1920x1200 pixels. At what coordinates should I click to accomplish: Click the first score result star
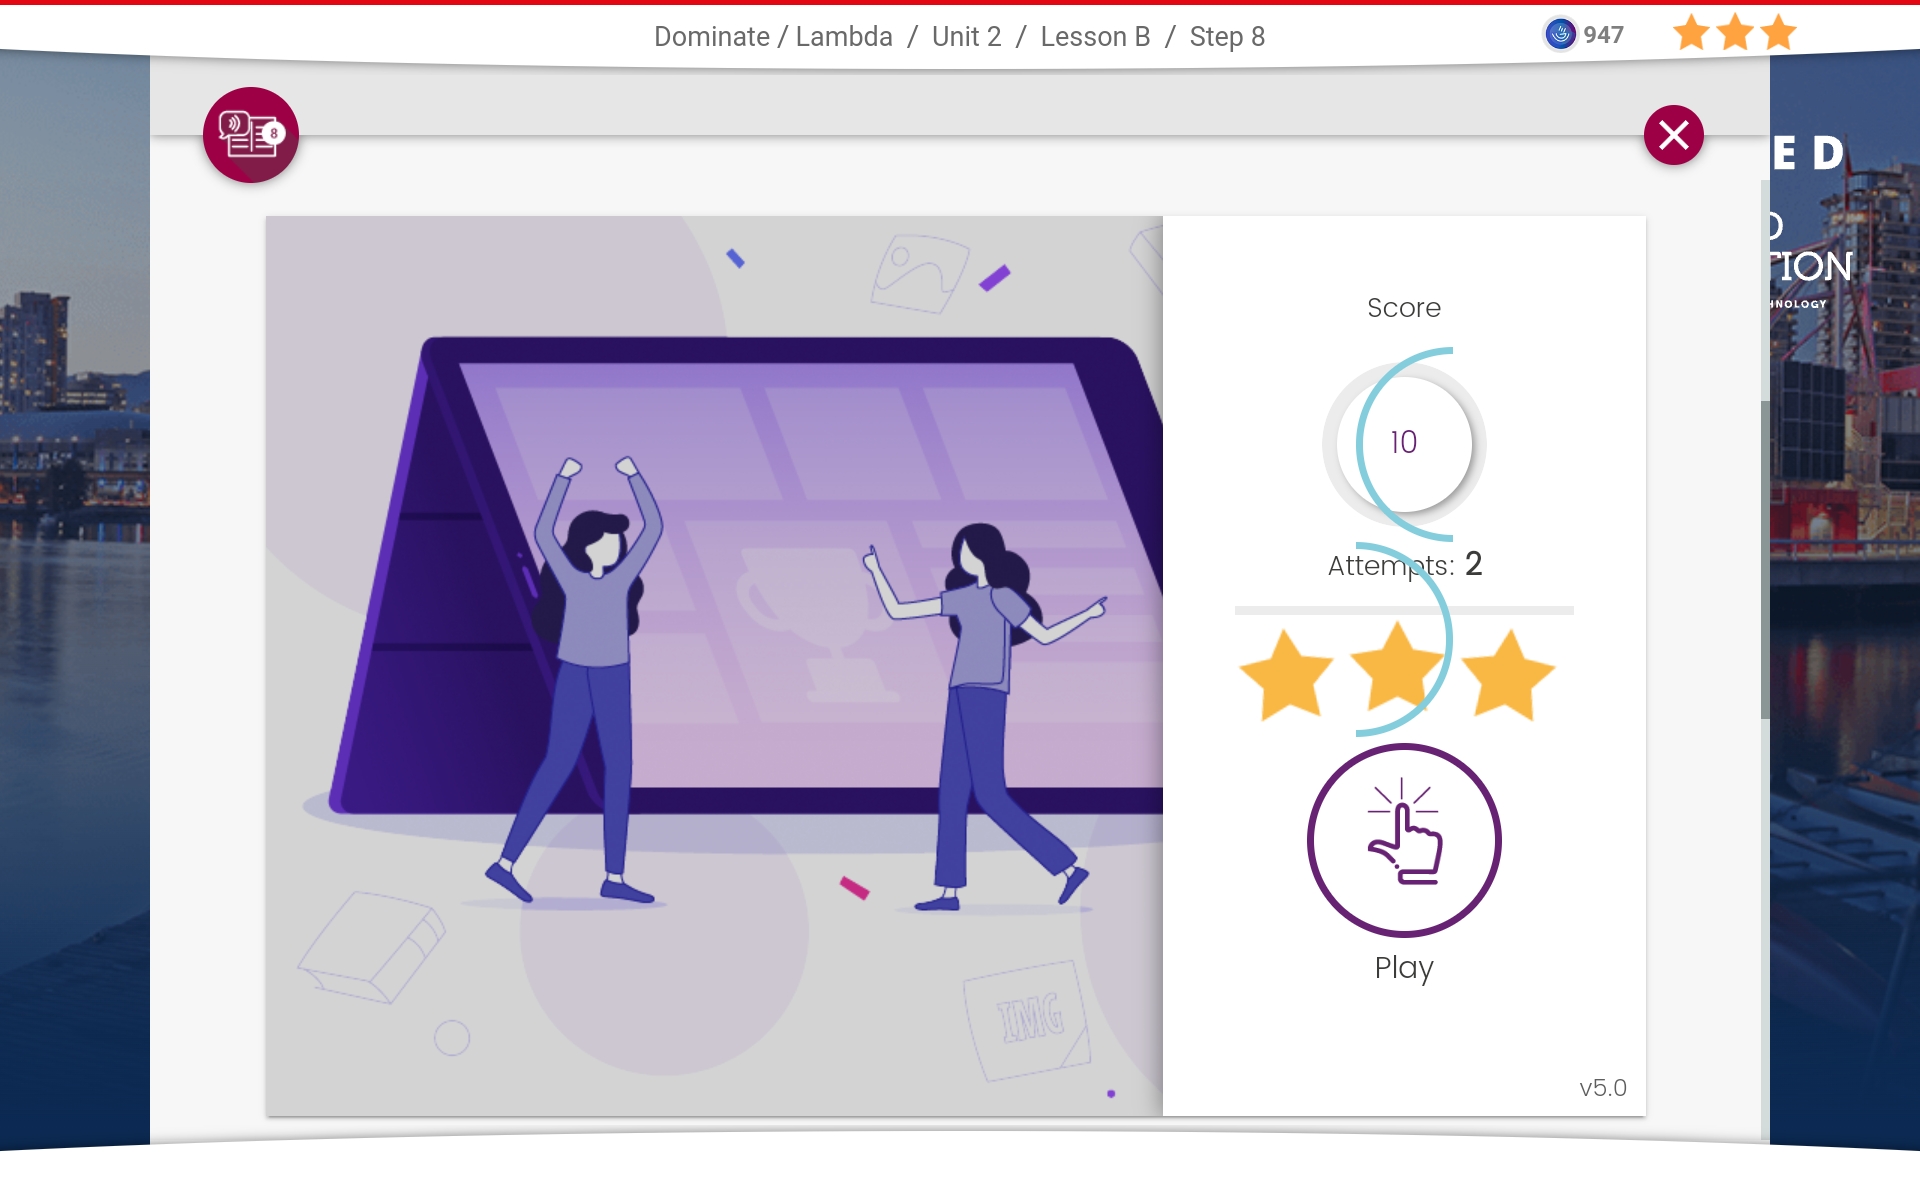[1285, 675]
